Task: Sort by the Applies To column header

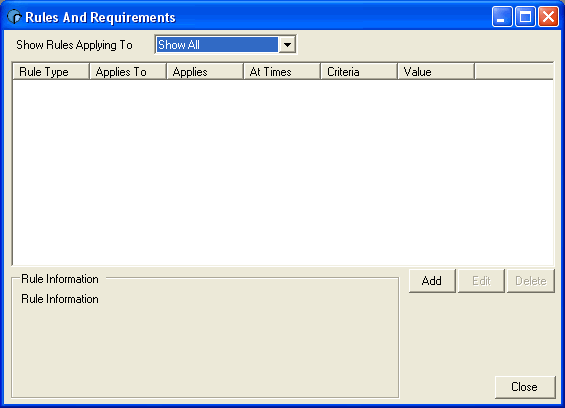Action: [128, 72]
